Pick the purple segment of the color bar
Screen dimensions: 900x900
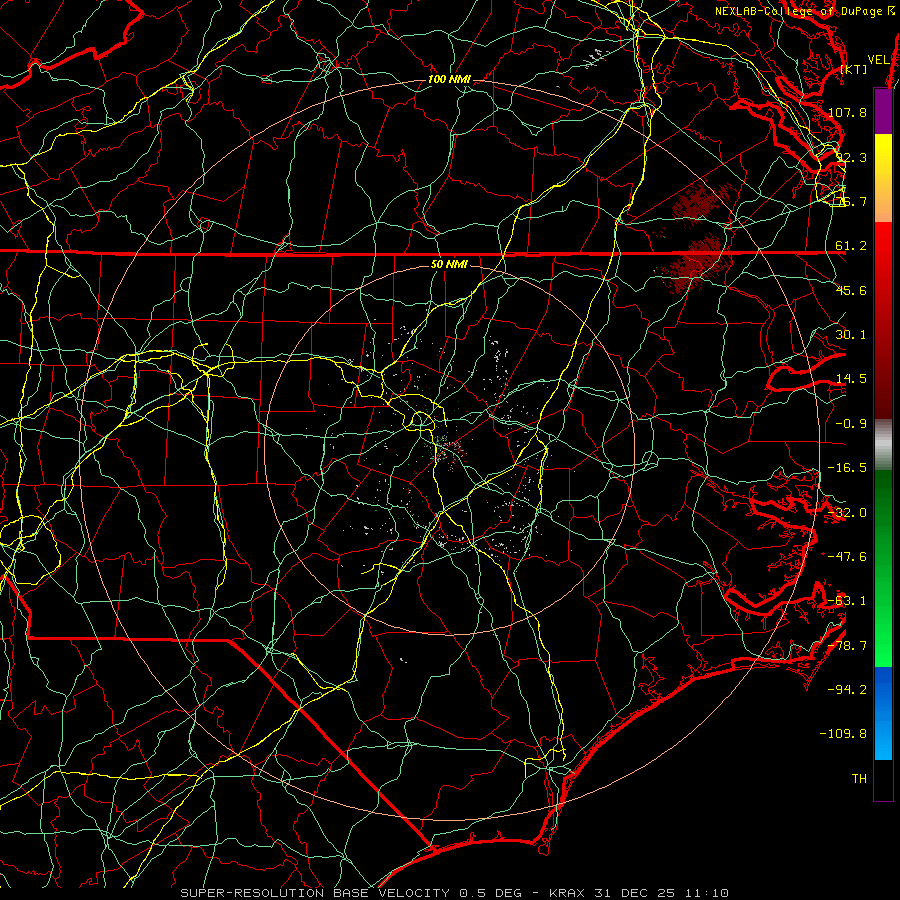tap(883, 111)
